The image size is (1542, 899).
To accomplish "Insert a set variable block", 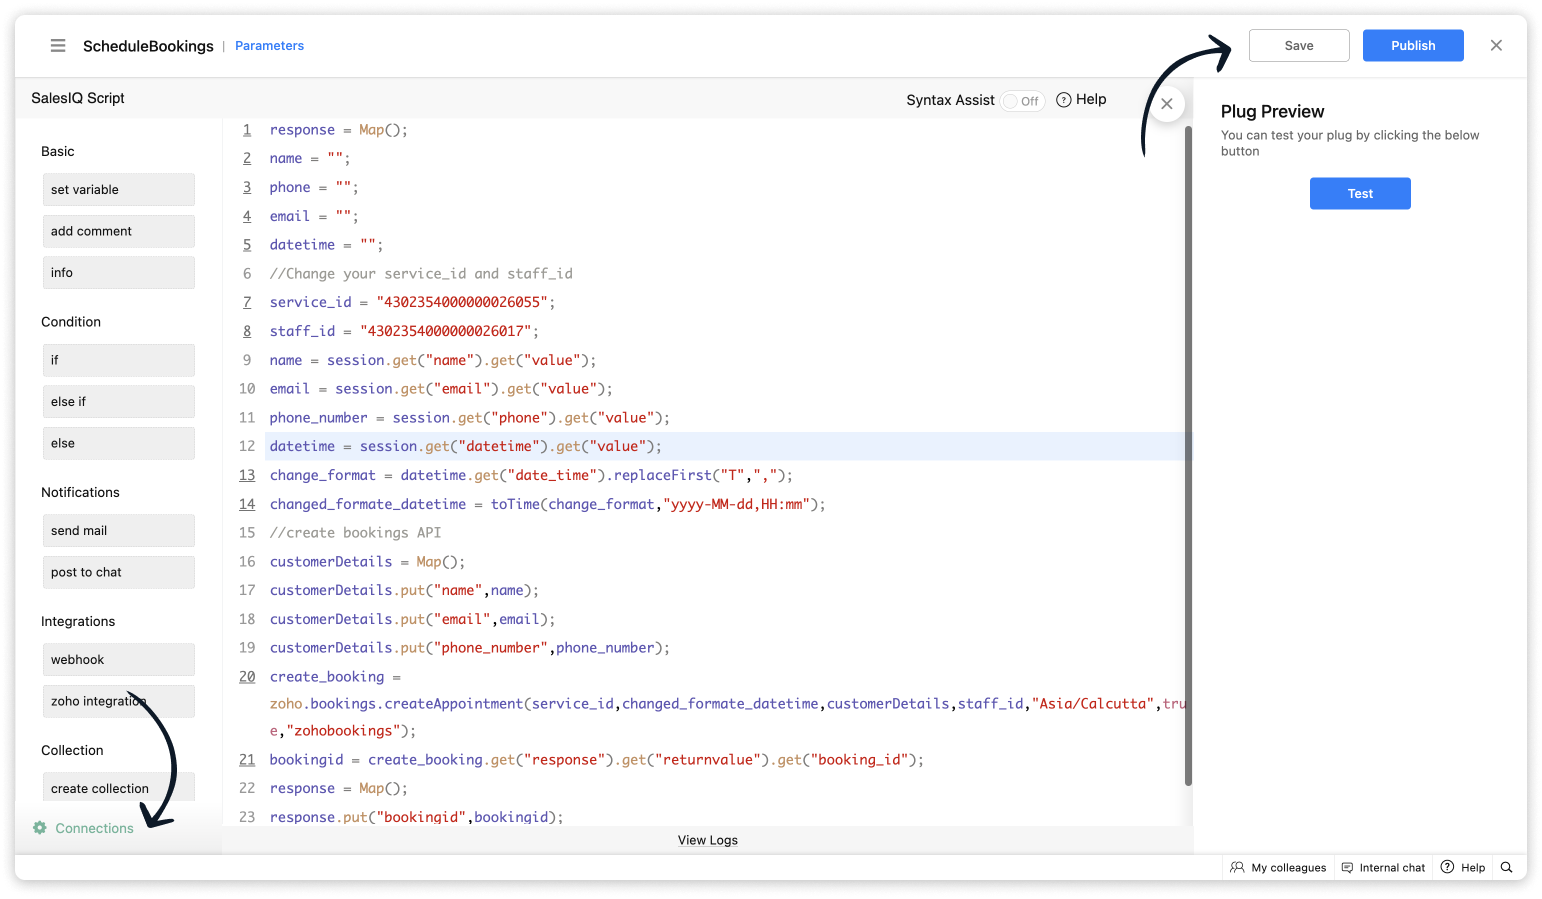I will pyautogui.click(x=118, y=190).
